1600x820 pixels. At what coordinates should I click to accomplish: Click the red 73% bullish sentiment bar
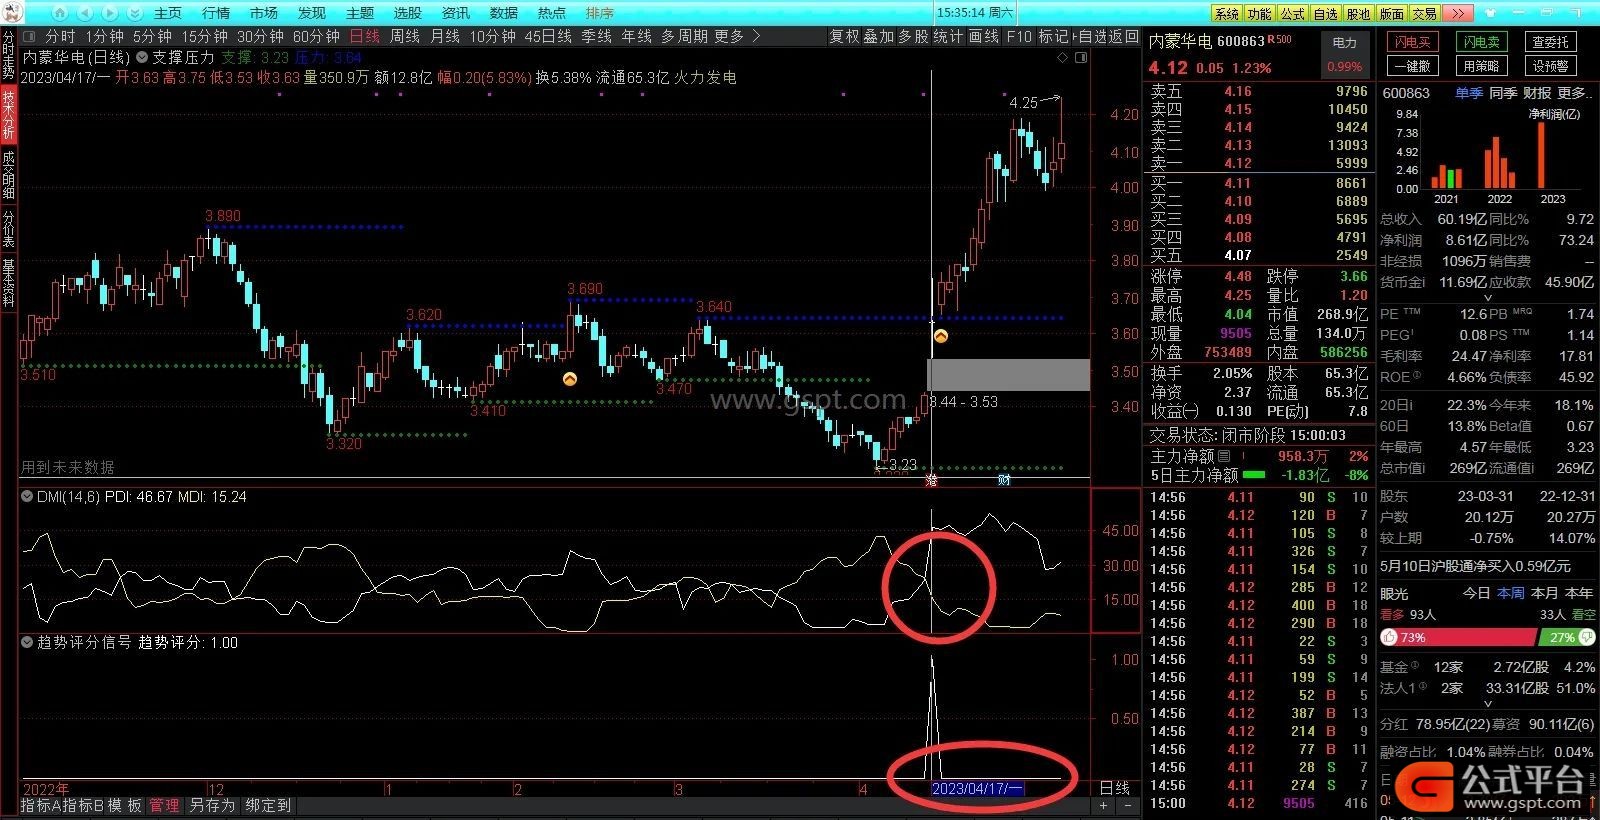pyautogui.click(x=1457, y=637)
